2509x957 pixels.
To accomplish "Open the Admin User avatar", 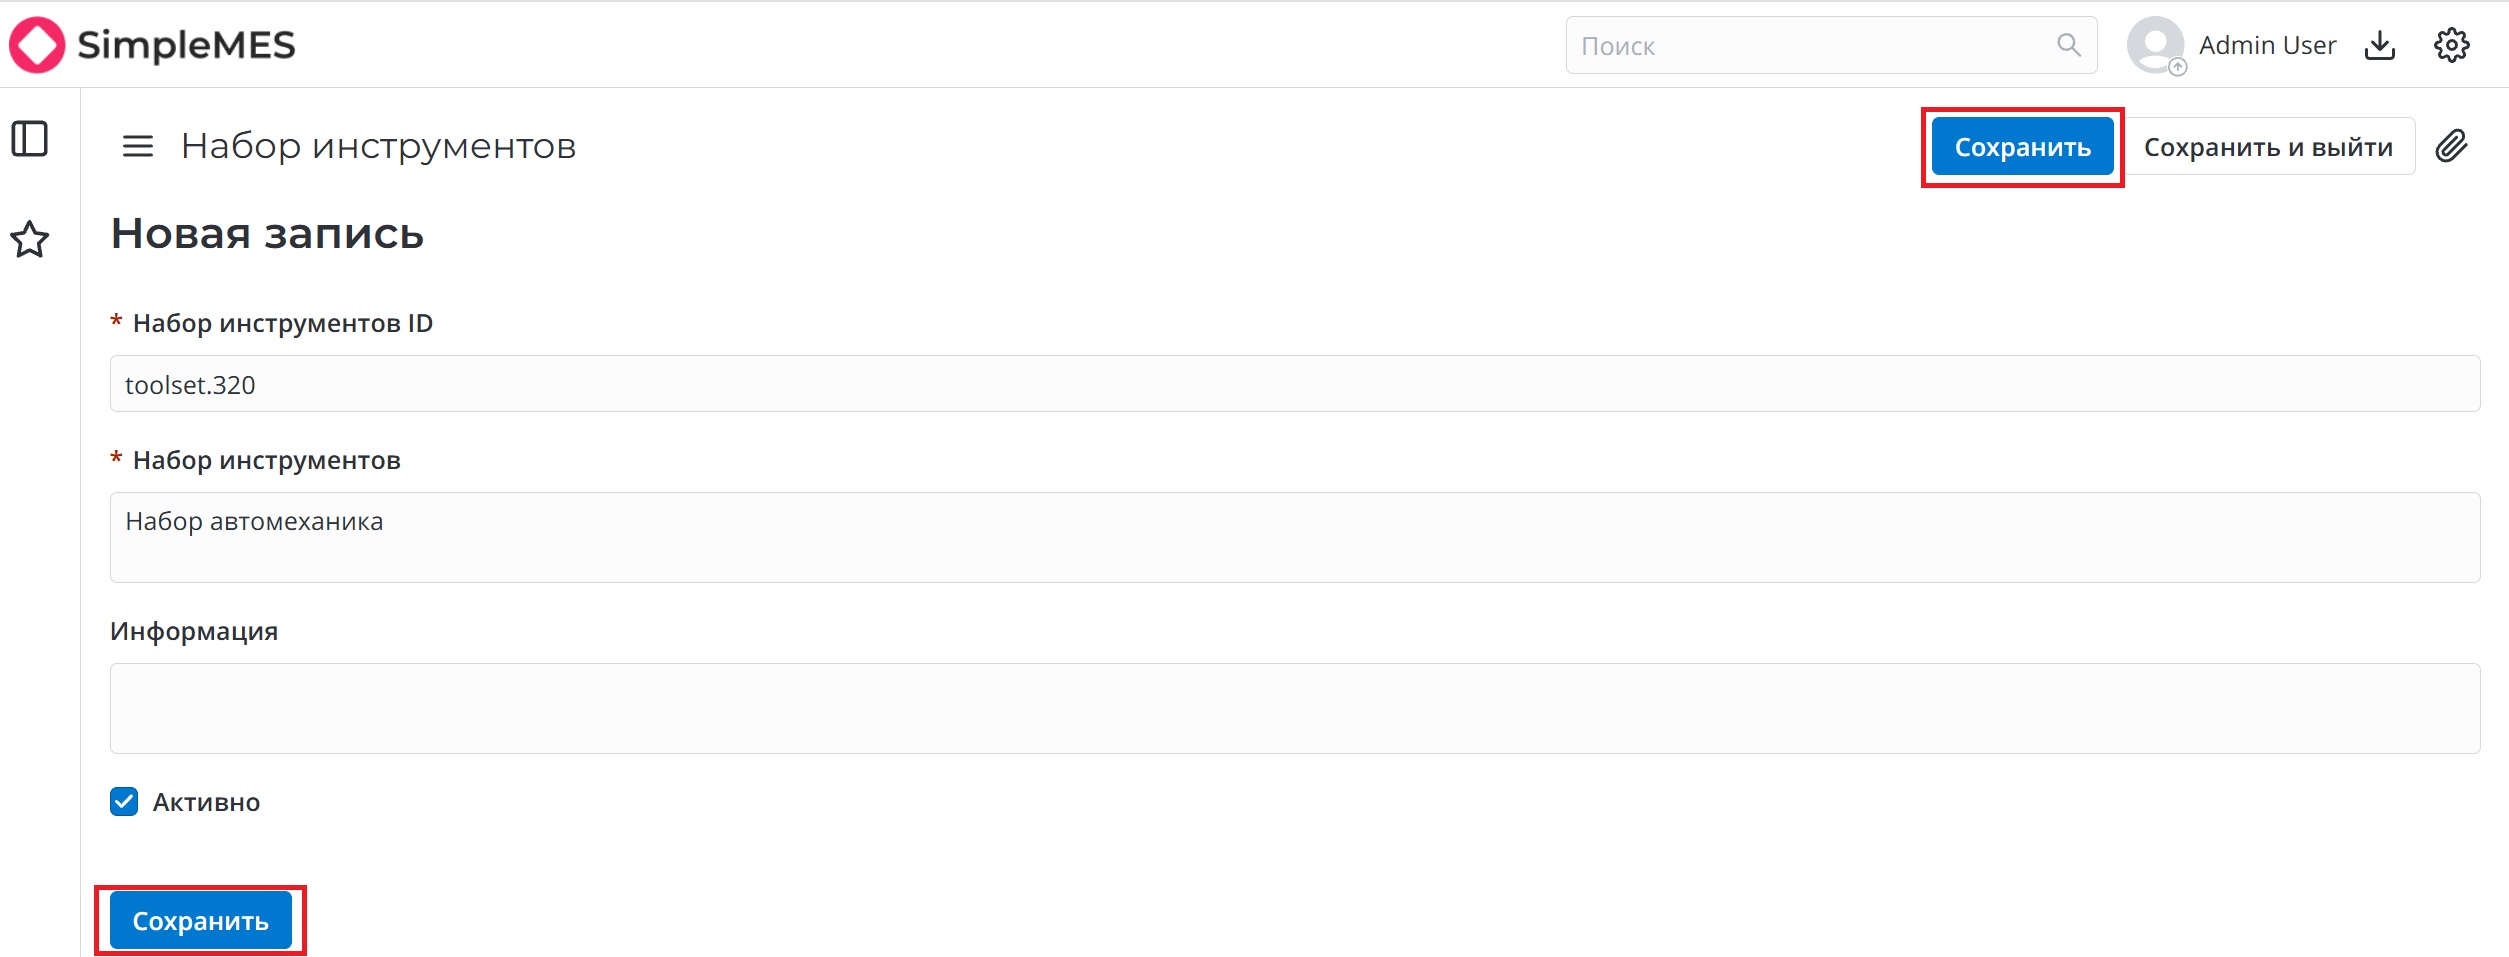I will pyautogui.click(x=2155, y=45).
